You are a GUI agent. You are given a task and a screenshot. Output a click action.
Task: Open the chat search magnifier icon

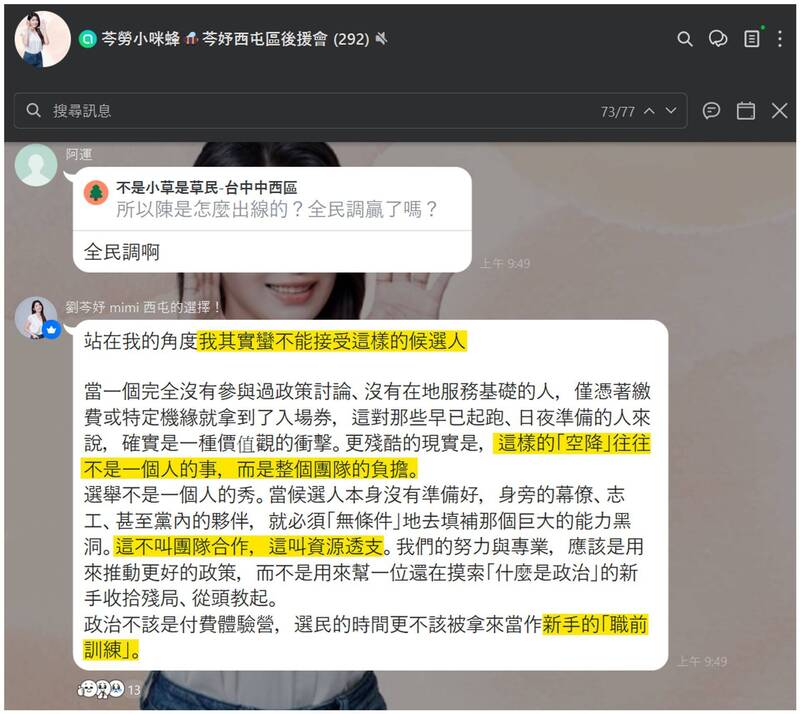(x=685, y=39)
